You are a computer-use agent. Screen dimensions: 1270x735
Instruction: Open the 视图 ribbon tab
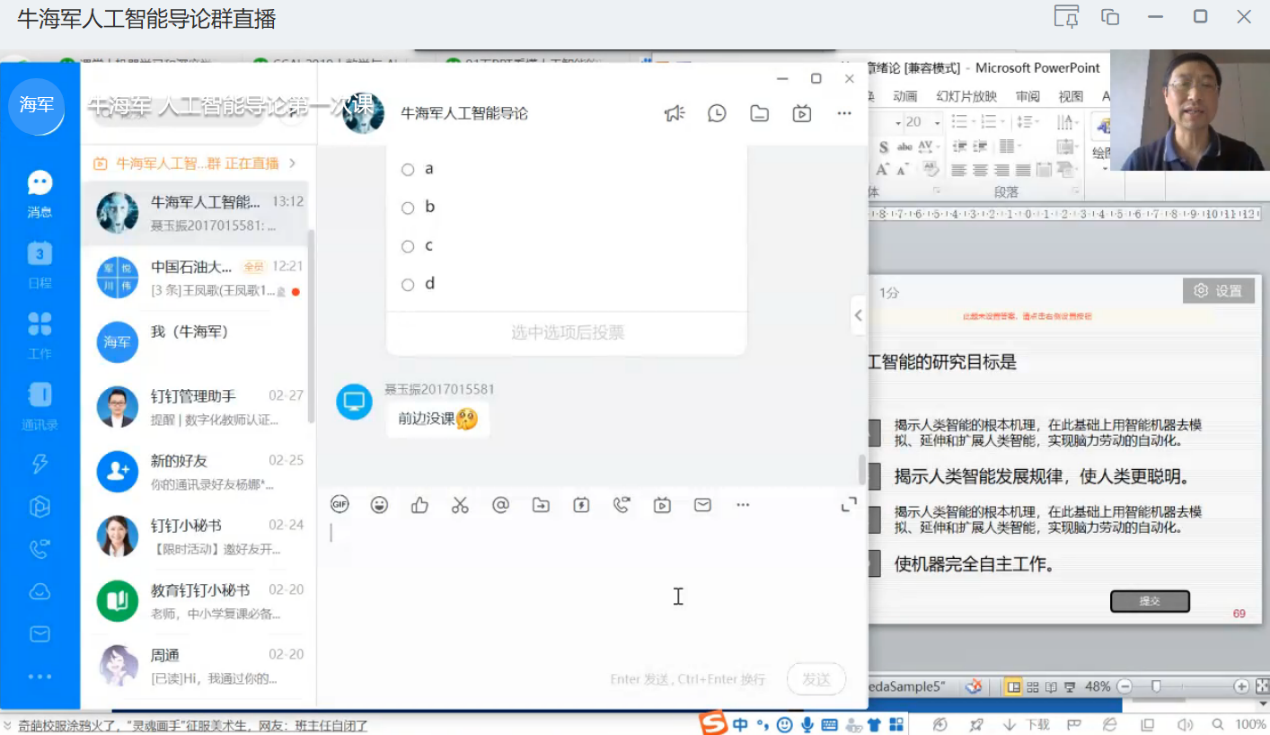pyautogui.click(x=1070, y=97)
